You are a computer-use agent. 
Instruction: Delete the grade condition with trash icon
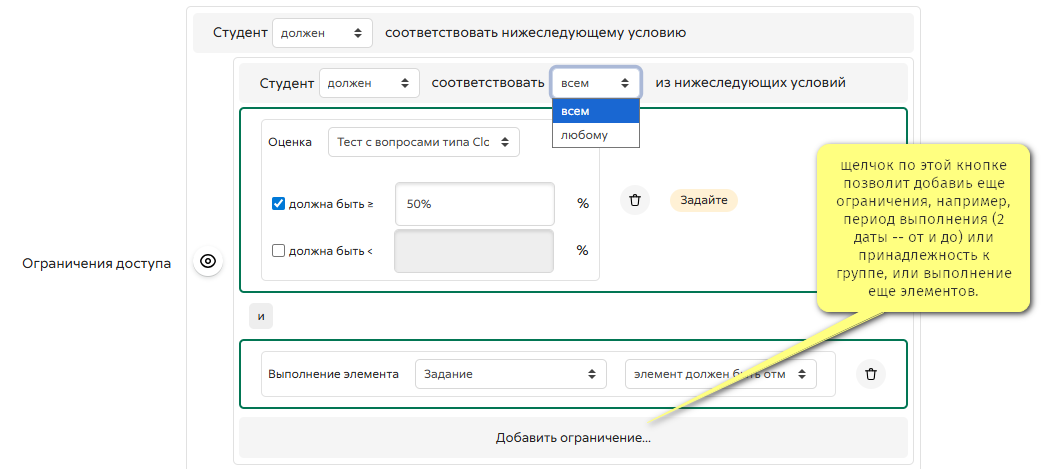click(x=634, y=201)
